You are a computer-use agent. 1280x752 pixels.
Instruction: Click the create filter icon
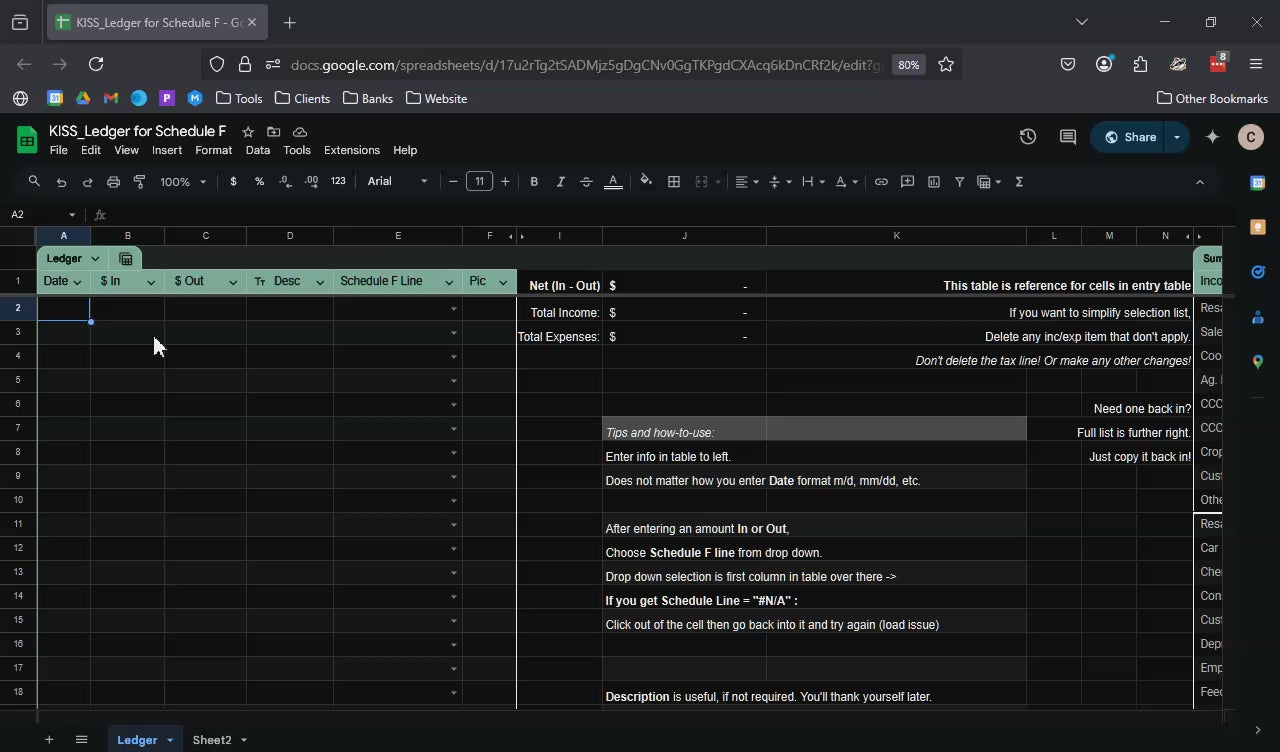click(960, 182)
